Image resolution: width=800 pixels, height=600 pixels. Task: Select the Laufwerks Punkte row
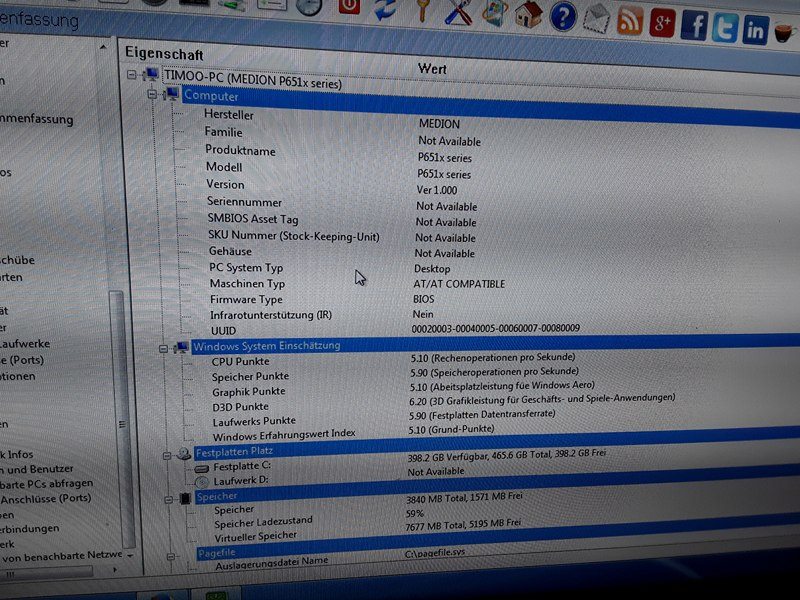pyautogui.click(x=254, y=421)
